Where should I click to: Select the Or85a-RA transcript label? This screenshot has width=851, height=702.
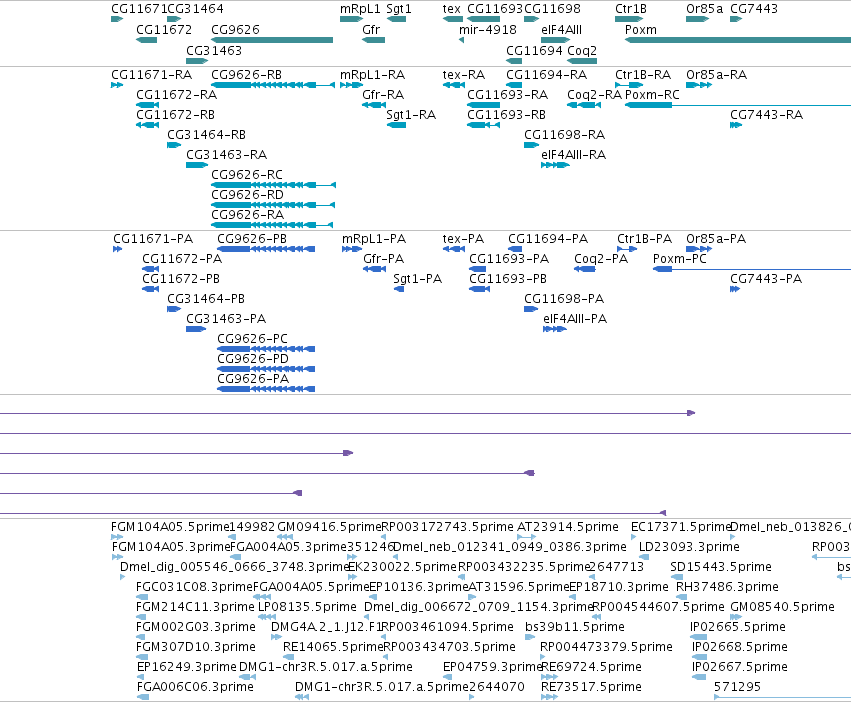tap(716, 74)
